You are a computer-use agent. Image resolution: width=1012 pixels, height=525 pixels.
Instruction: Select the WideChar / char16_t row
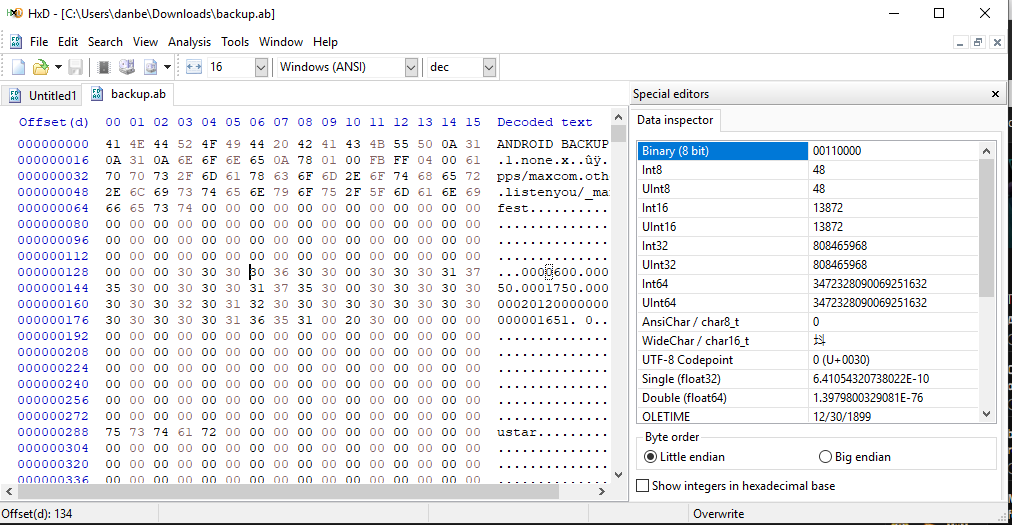pos(807,341)
